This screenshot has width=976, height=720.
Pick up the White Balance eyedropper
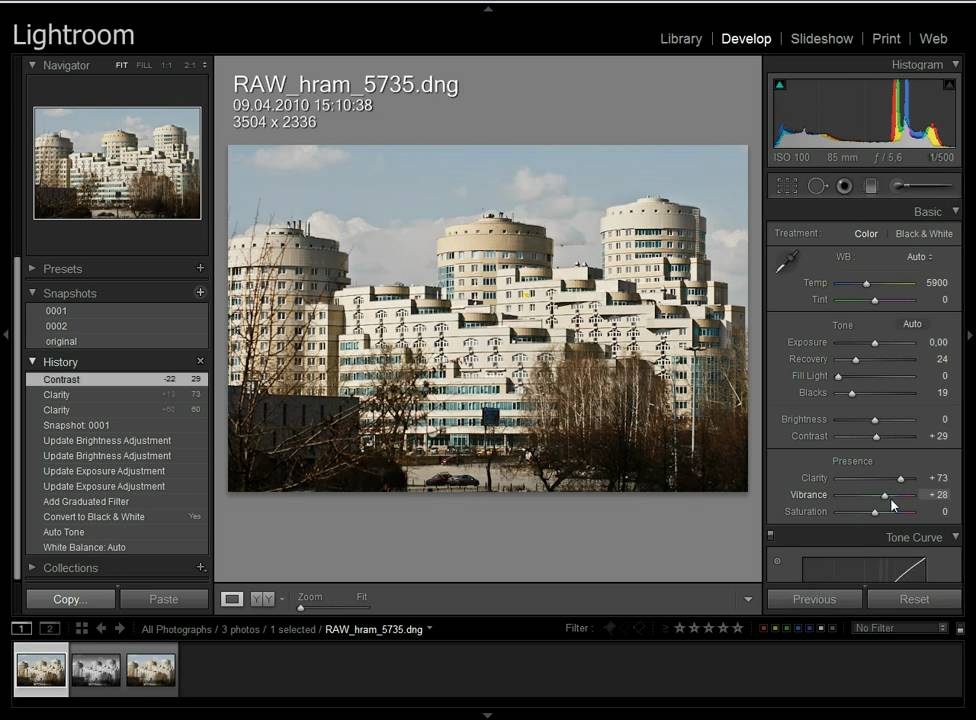coord(787,263)
